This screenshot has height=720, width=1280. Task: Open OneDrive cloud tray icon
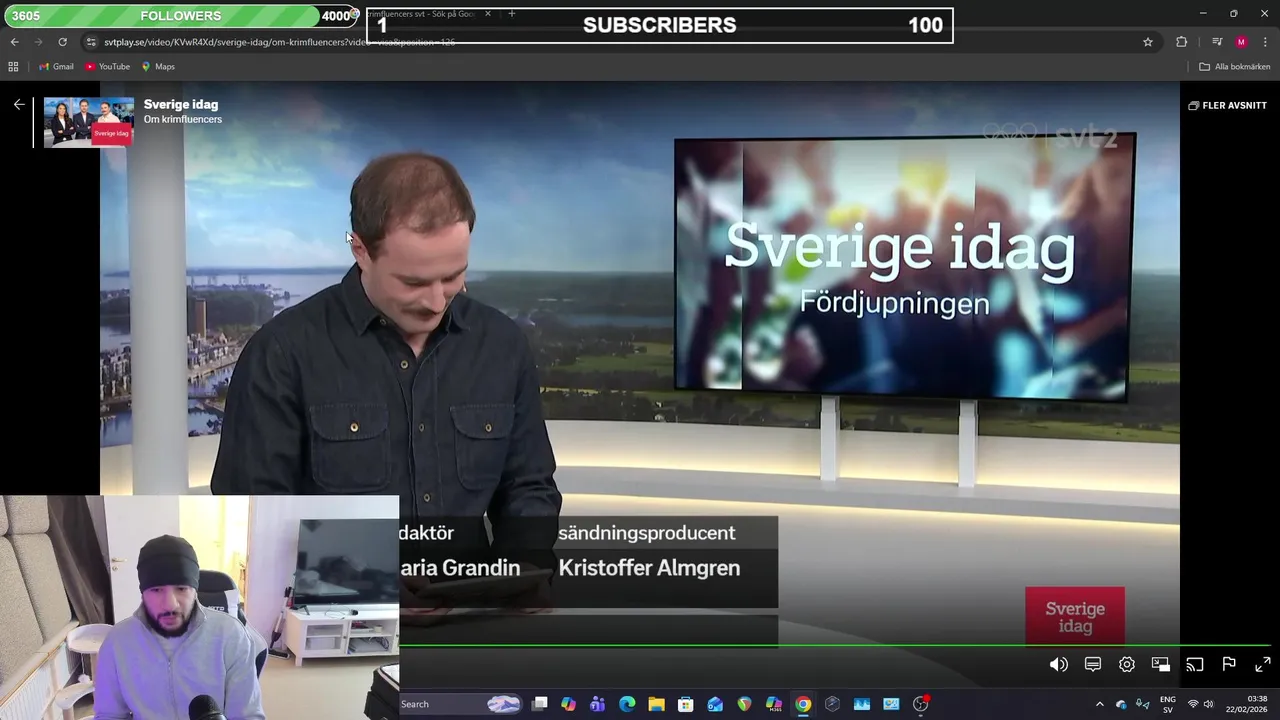(1121, 704)
